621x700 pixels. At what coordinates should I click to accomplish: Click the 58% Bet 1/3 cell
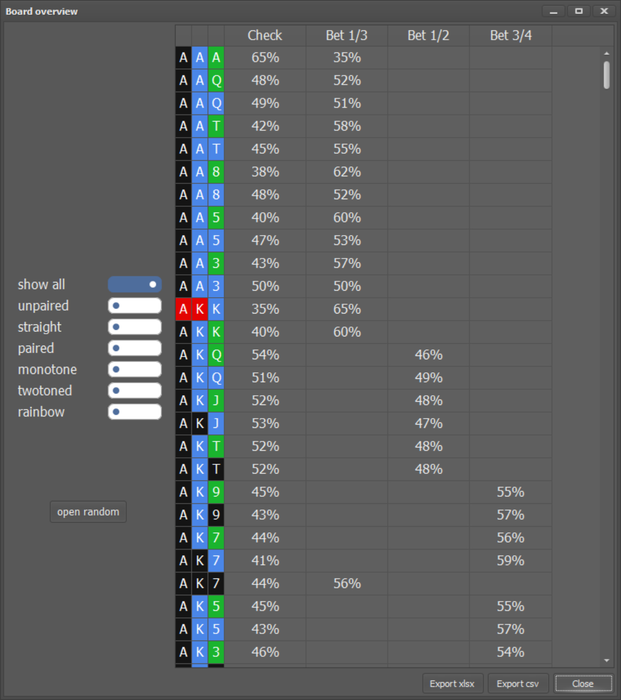pos(347,126)
